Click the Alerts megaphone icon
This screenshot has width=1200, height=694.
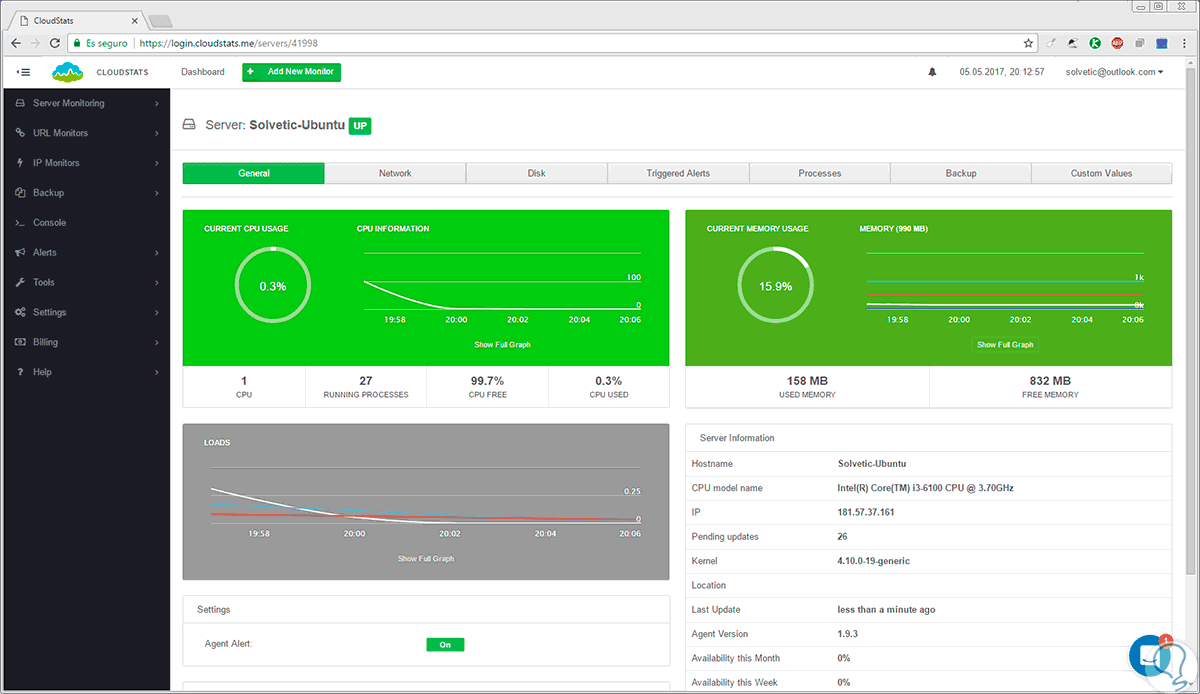pyautogui.click(x=20, y=253)
